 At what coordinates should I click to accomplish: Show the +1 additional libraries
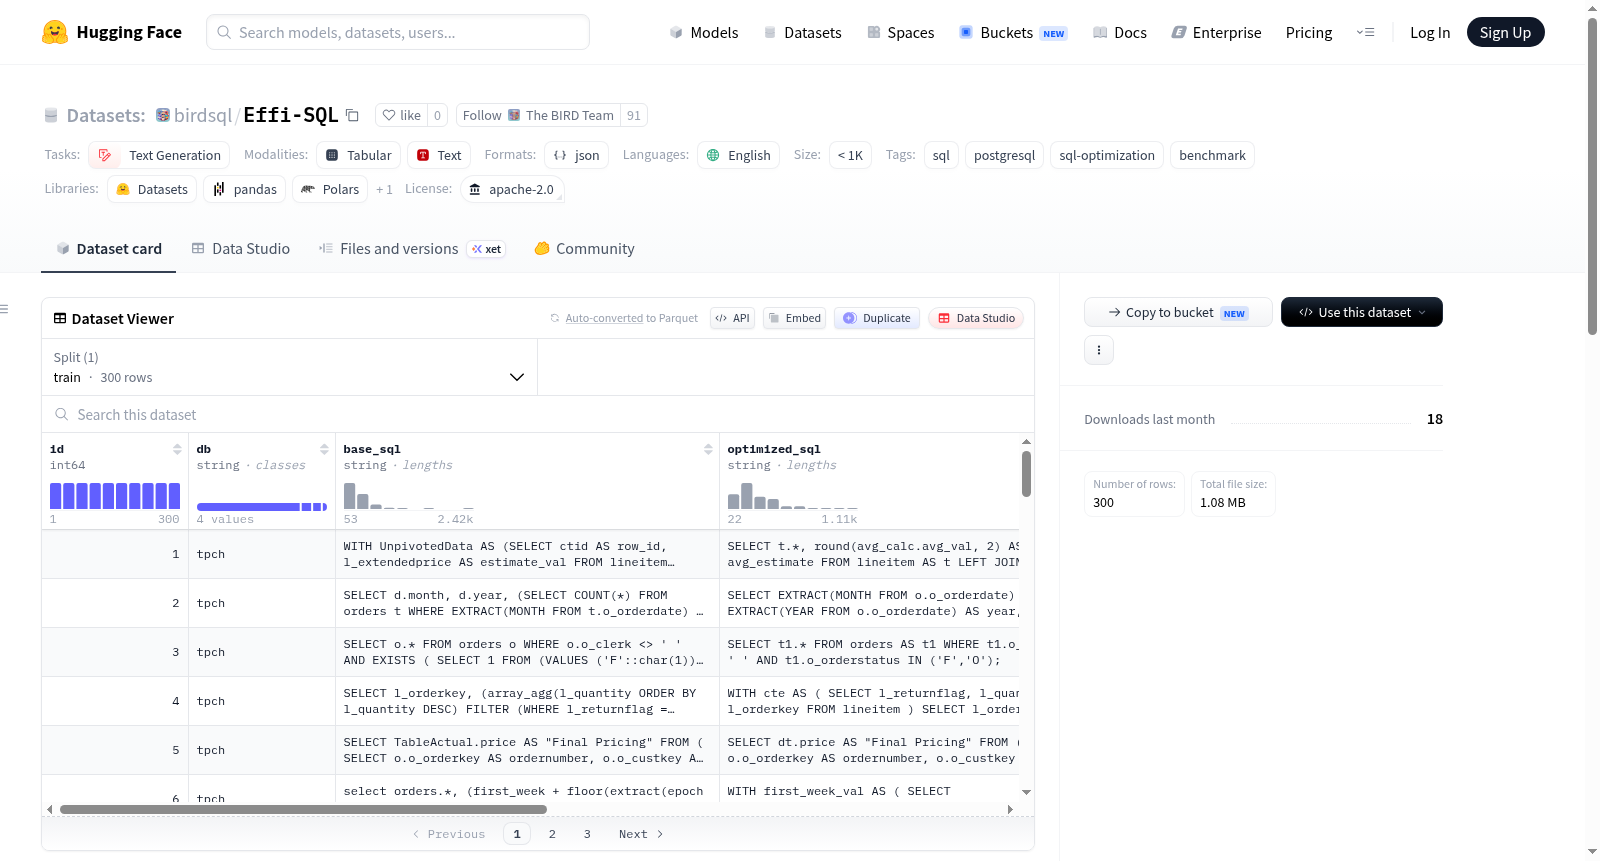[x=384, y=189]
